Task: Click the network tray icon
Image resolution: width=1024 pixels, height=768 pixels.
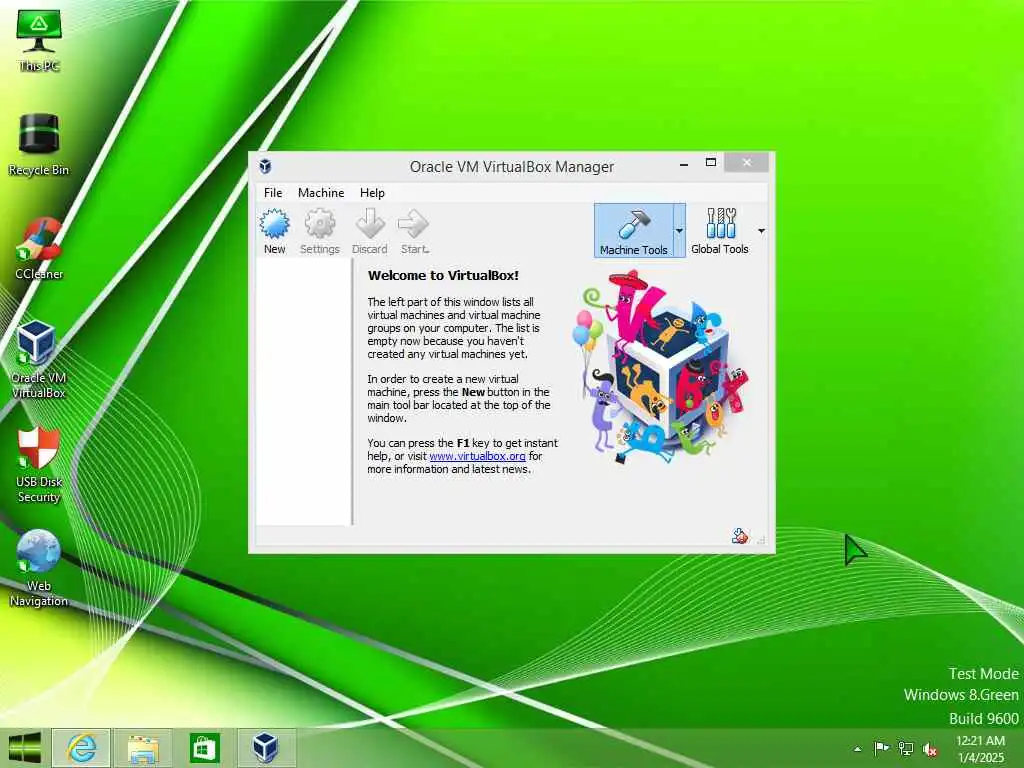Action: tap(906, 748)
